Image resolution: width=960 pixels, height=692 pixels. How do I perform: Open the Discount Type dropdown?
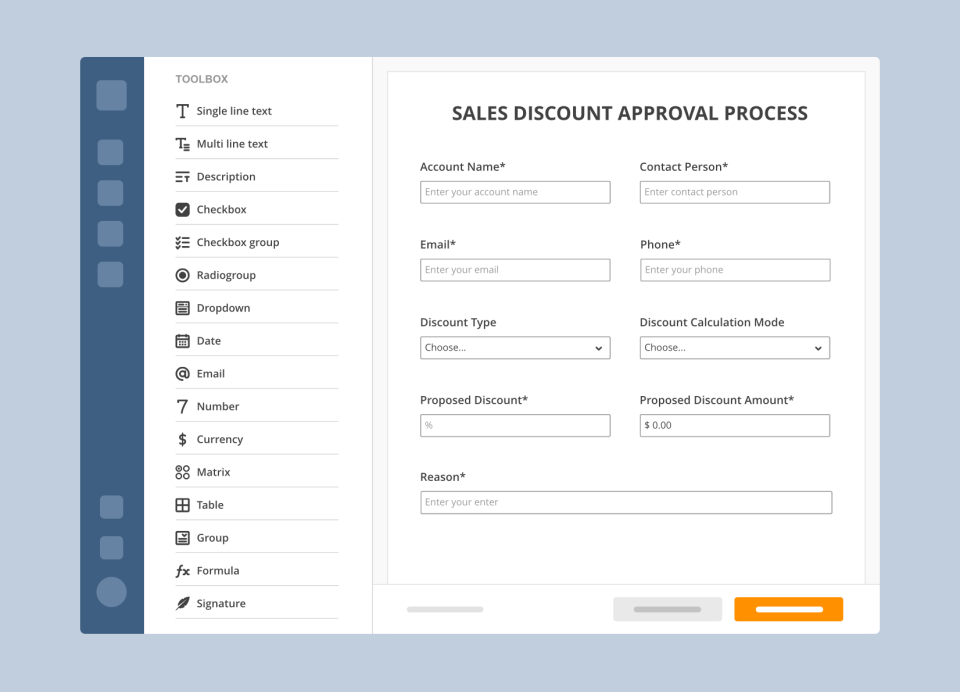(515, 348)
